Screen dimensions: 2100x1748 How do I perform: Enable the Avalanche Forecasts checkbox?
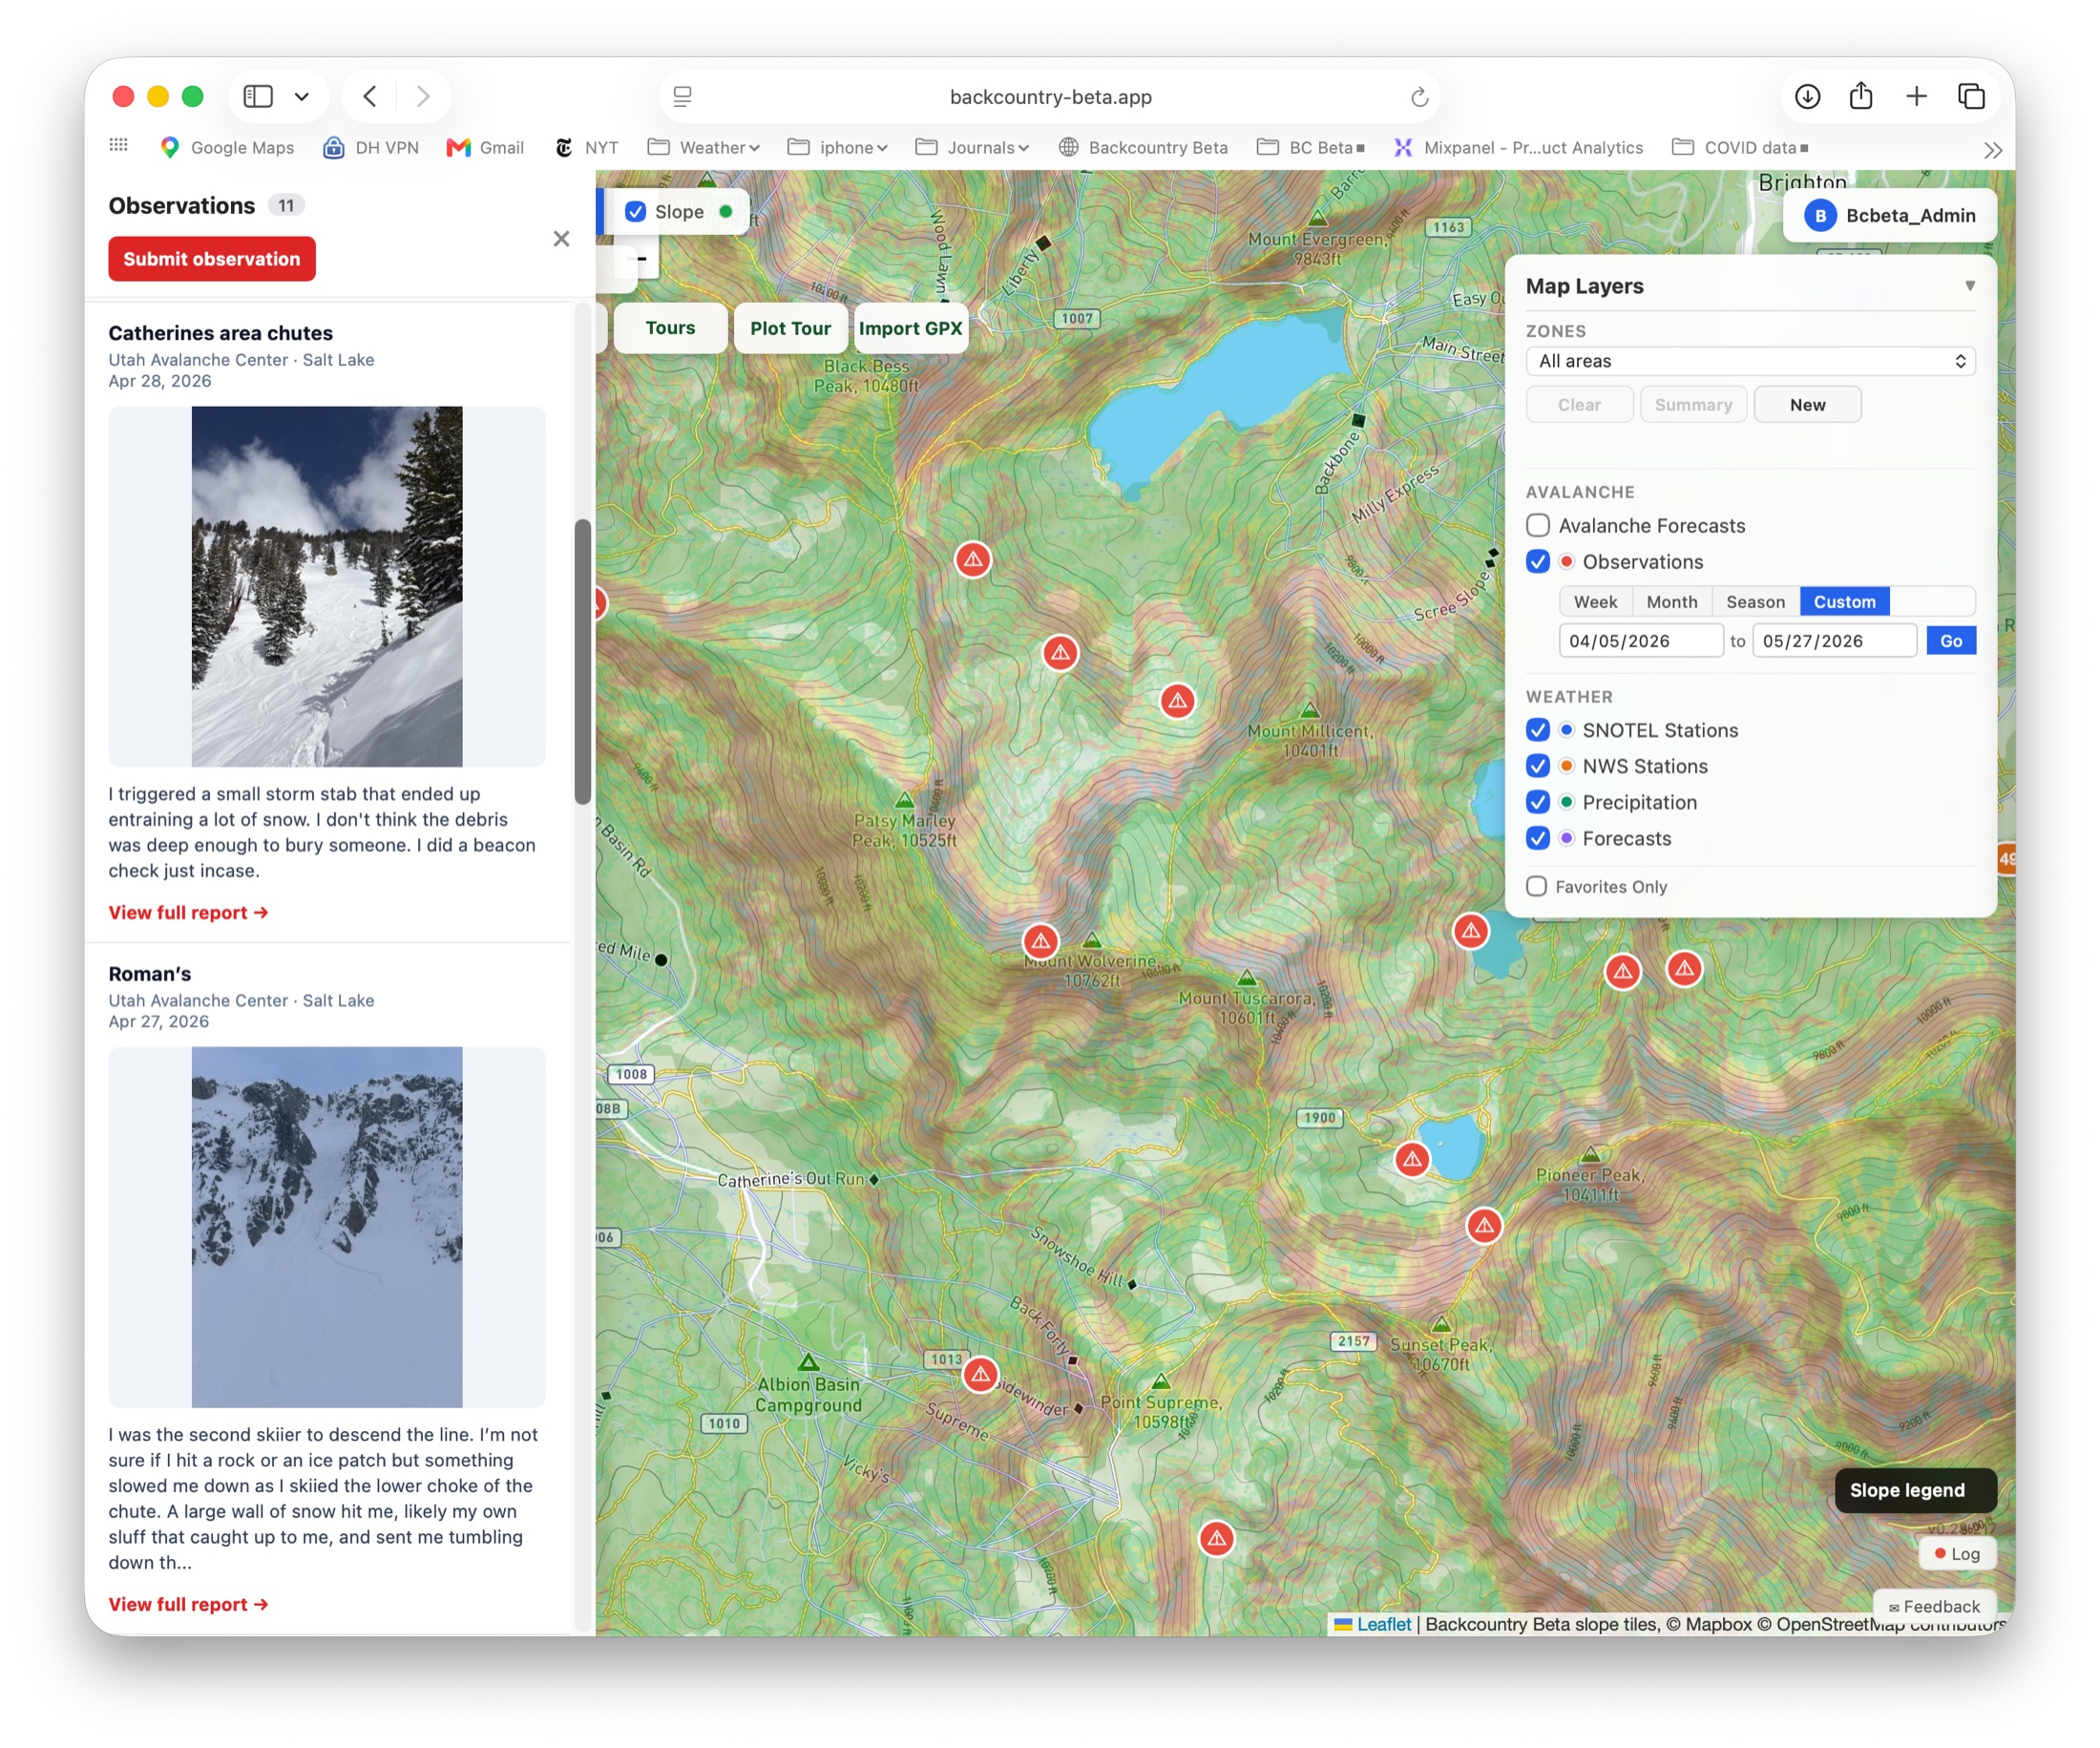click(1538, 525)
